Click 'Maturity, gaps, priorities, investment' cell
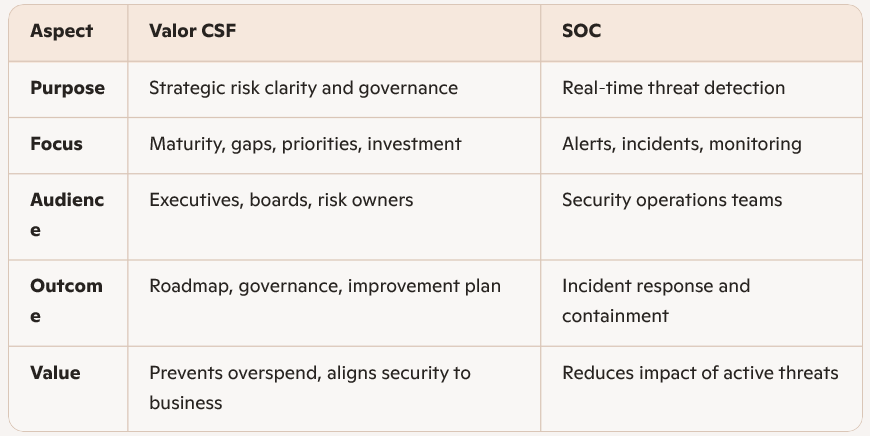 pos(305,144)
